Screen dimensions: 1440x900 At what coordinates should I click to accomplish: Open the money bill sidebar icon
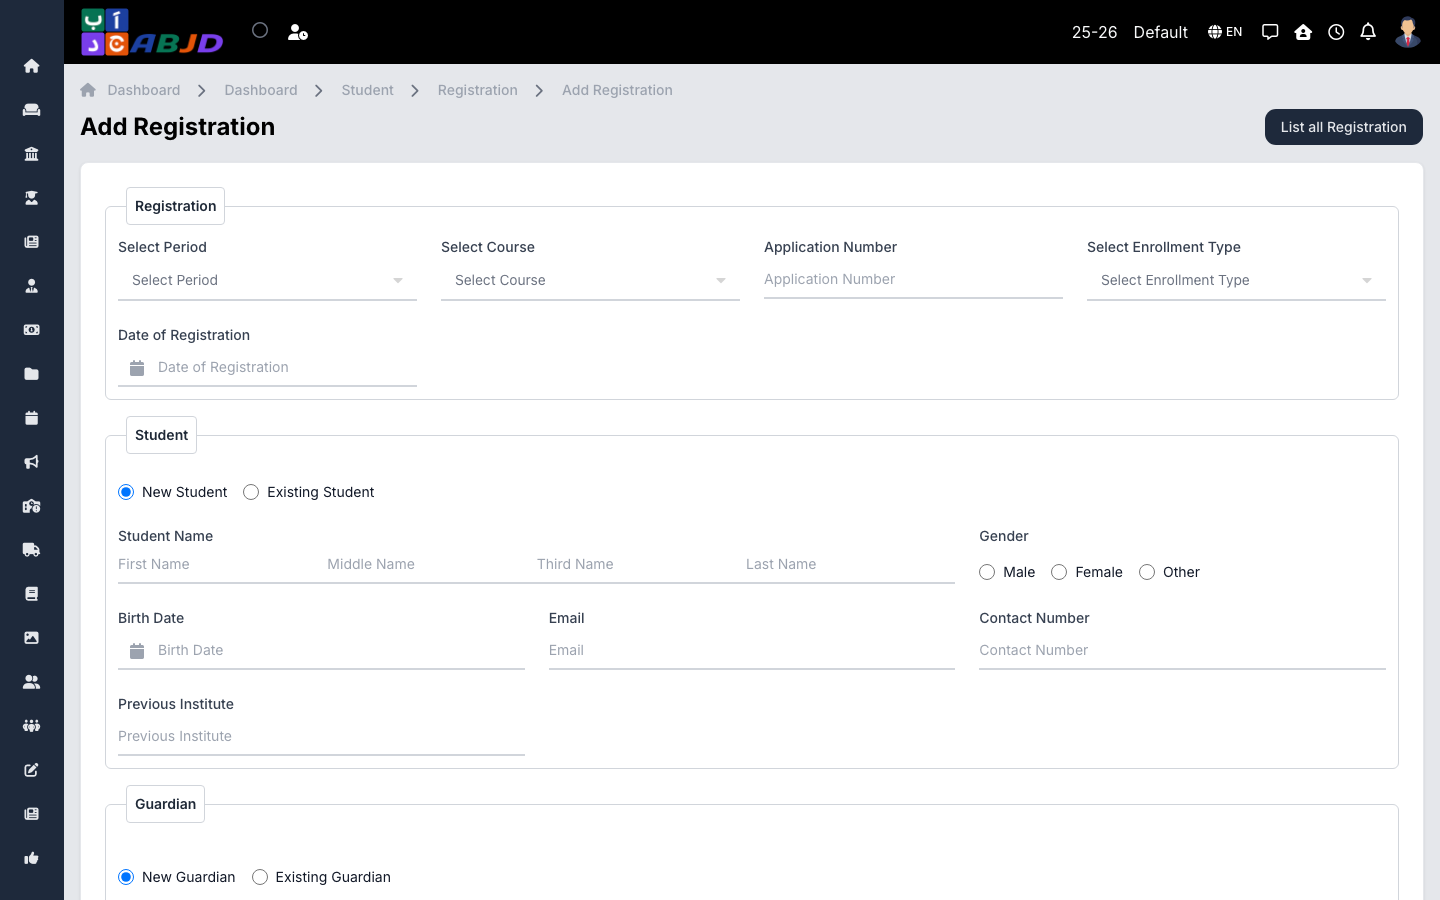31,330
